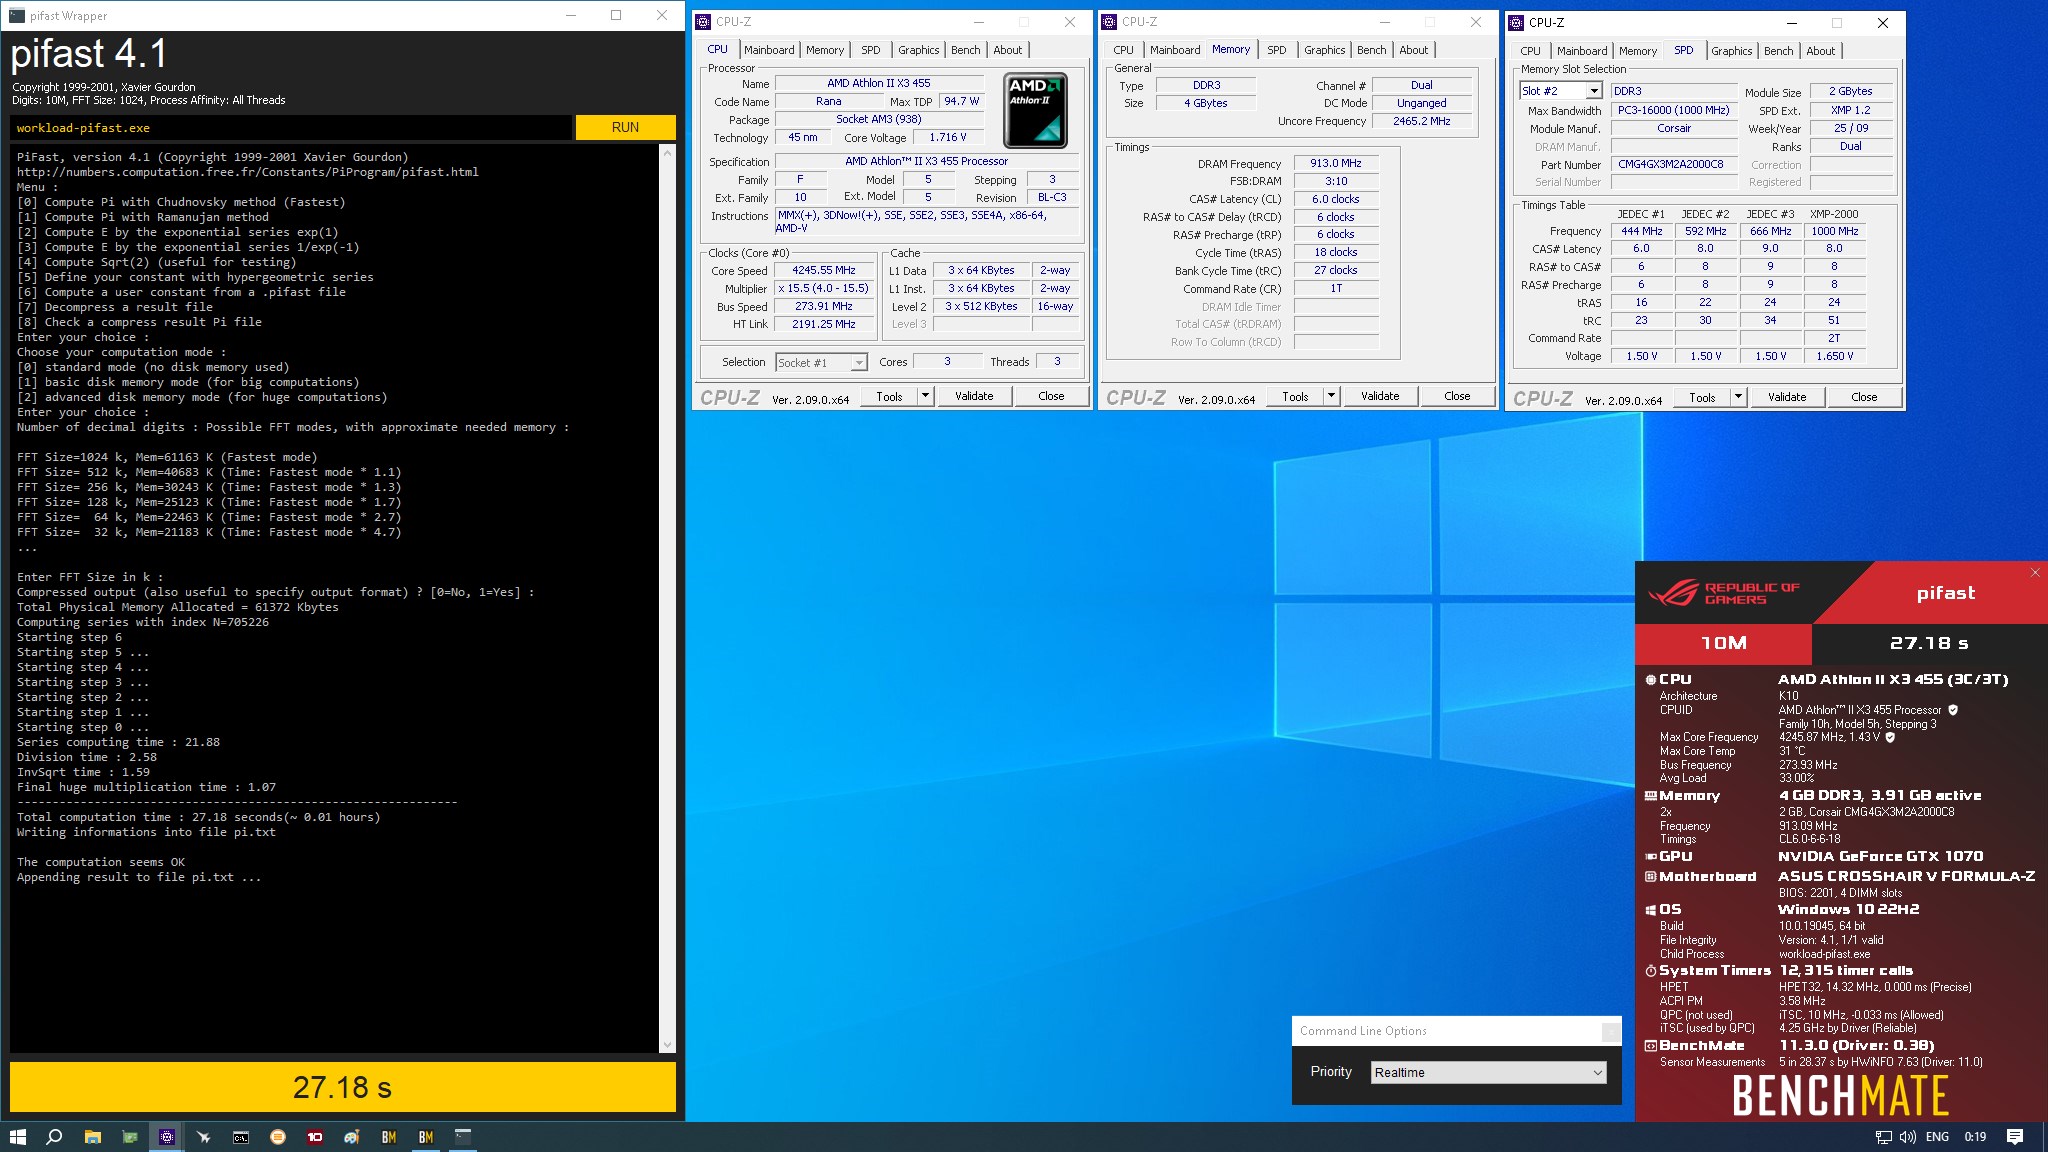Click the Republic of Gamers logo in BenchMate
2048x1152 pixels.
coord(1723,593)
